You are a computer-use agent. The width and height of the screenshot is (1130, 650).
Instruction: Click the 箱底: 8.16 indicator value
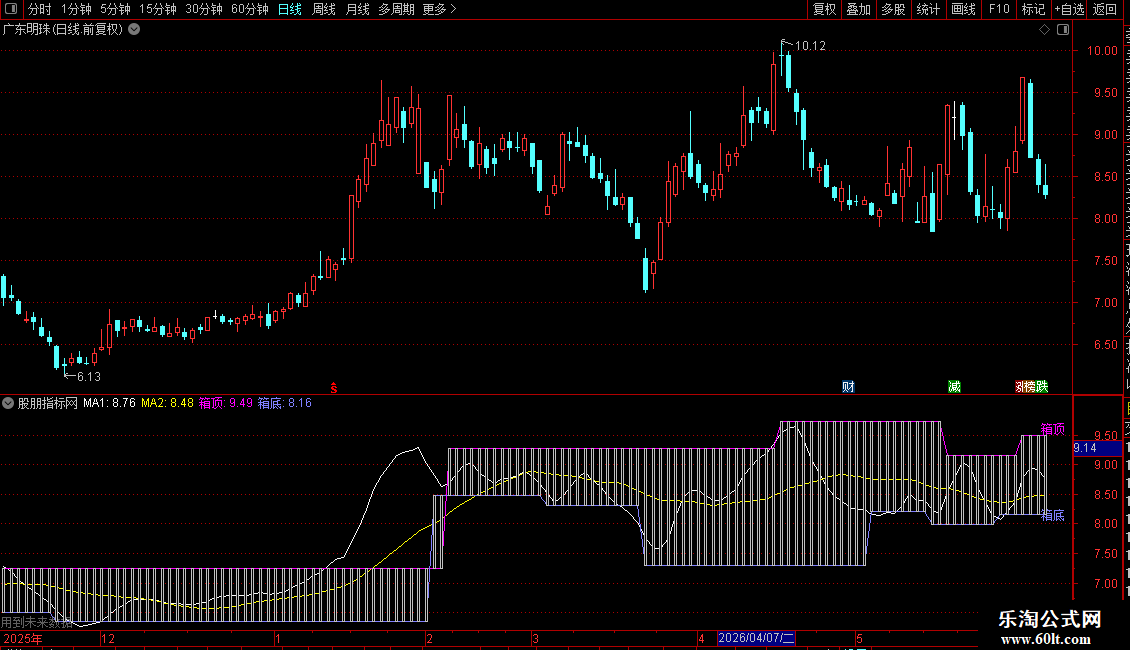coord(285,403)
